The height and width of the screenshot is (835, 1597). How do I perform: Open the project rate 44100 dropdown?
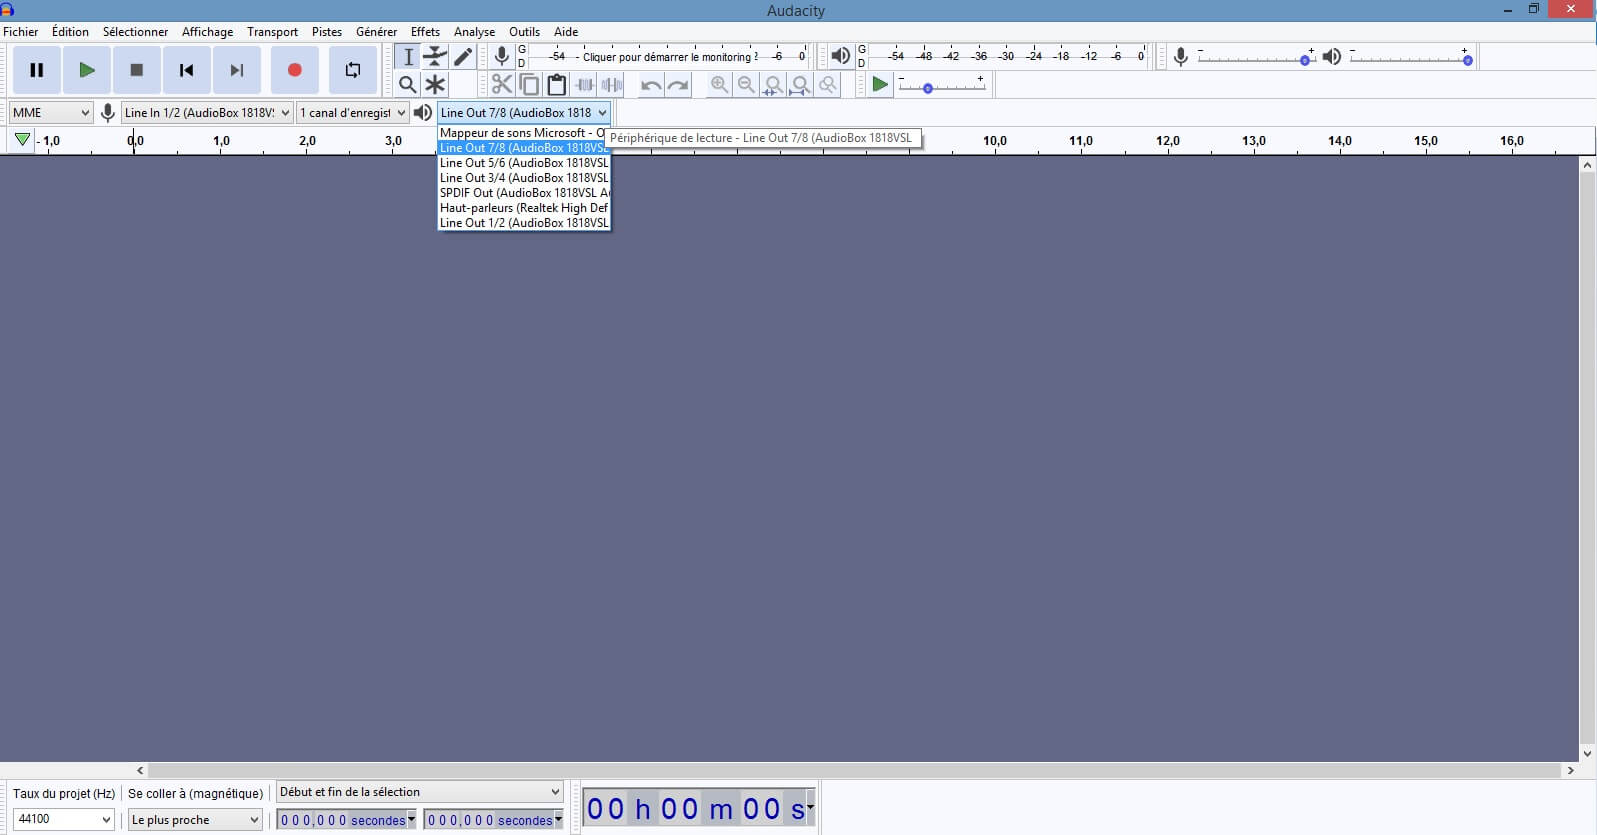pos(63,819)
